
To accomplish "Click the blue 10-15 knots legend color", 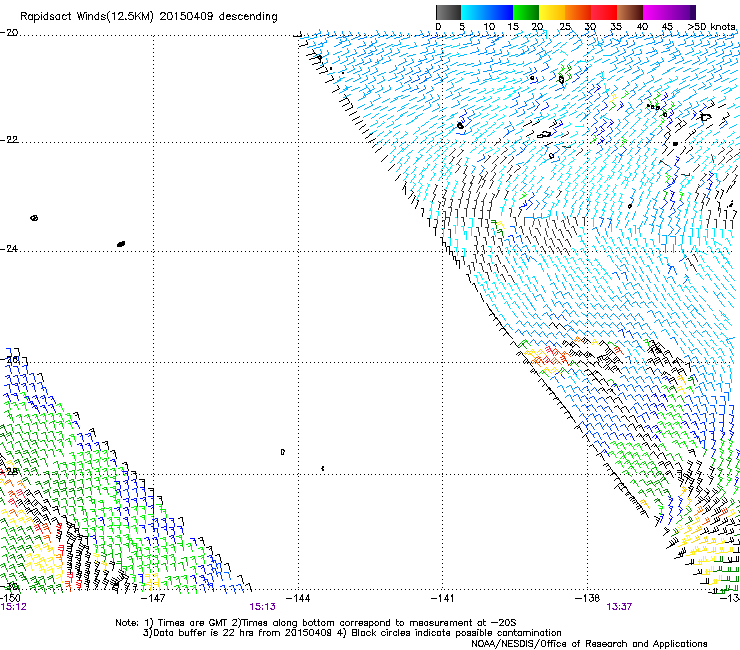I will click(x=500, y=12).
